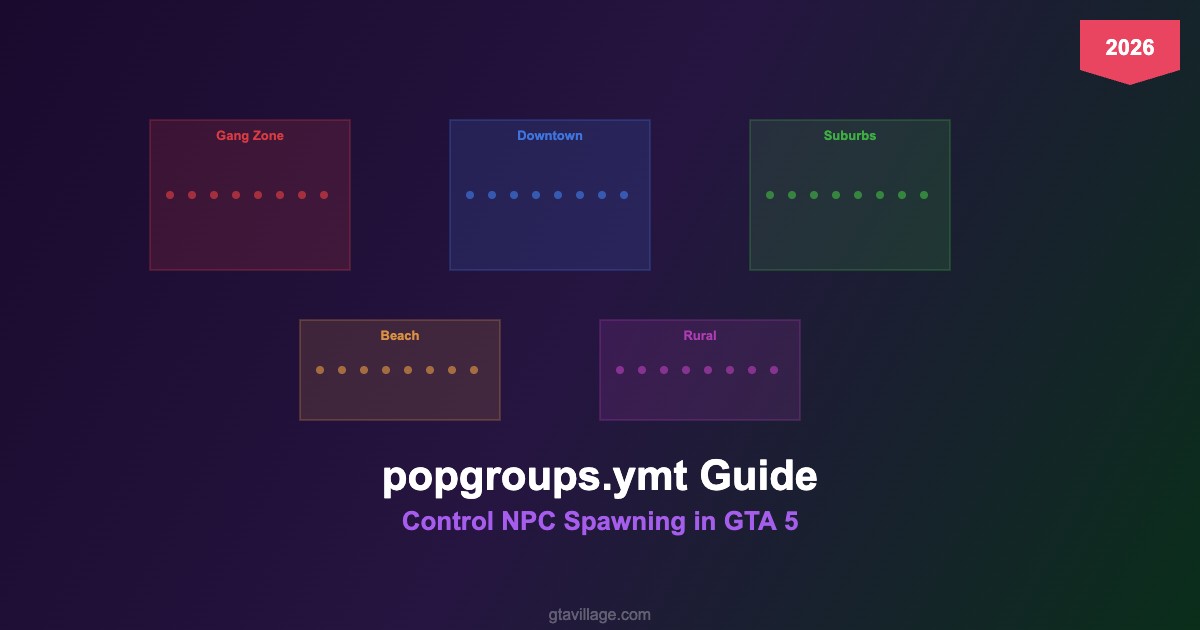Click the green Suburbs label
Viewport: 1200px width, 630px height.
[x=850, y=136]
